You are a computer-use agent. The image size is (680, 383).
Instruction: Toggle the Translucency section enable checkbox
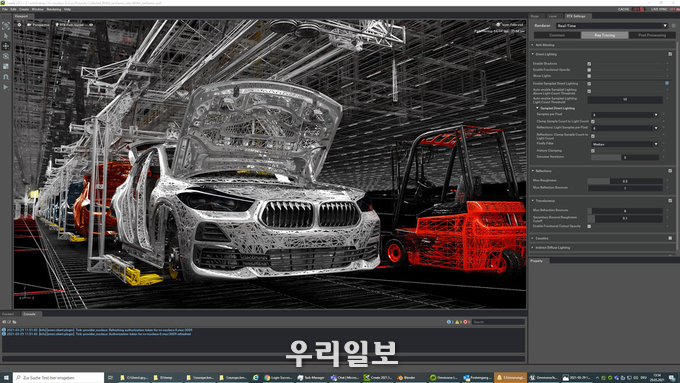pyautogui.click(x=670, y=201)
